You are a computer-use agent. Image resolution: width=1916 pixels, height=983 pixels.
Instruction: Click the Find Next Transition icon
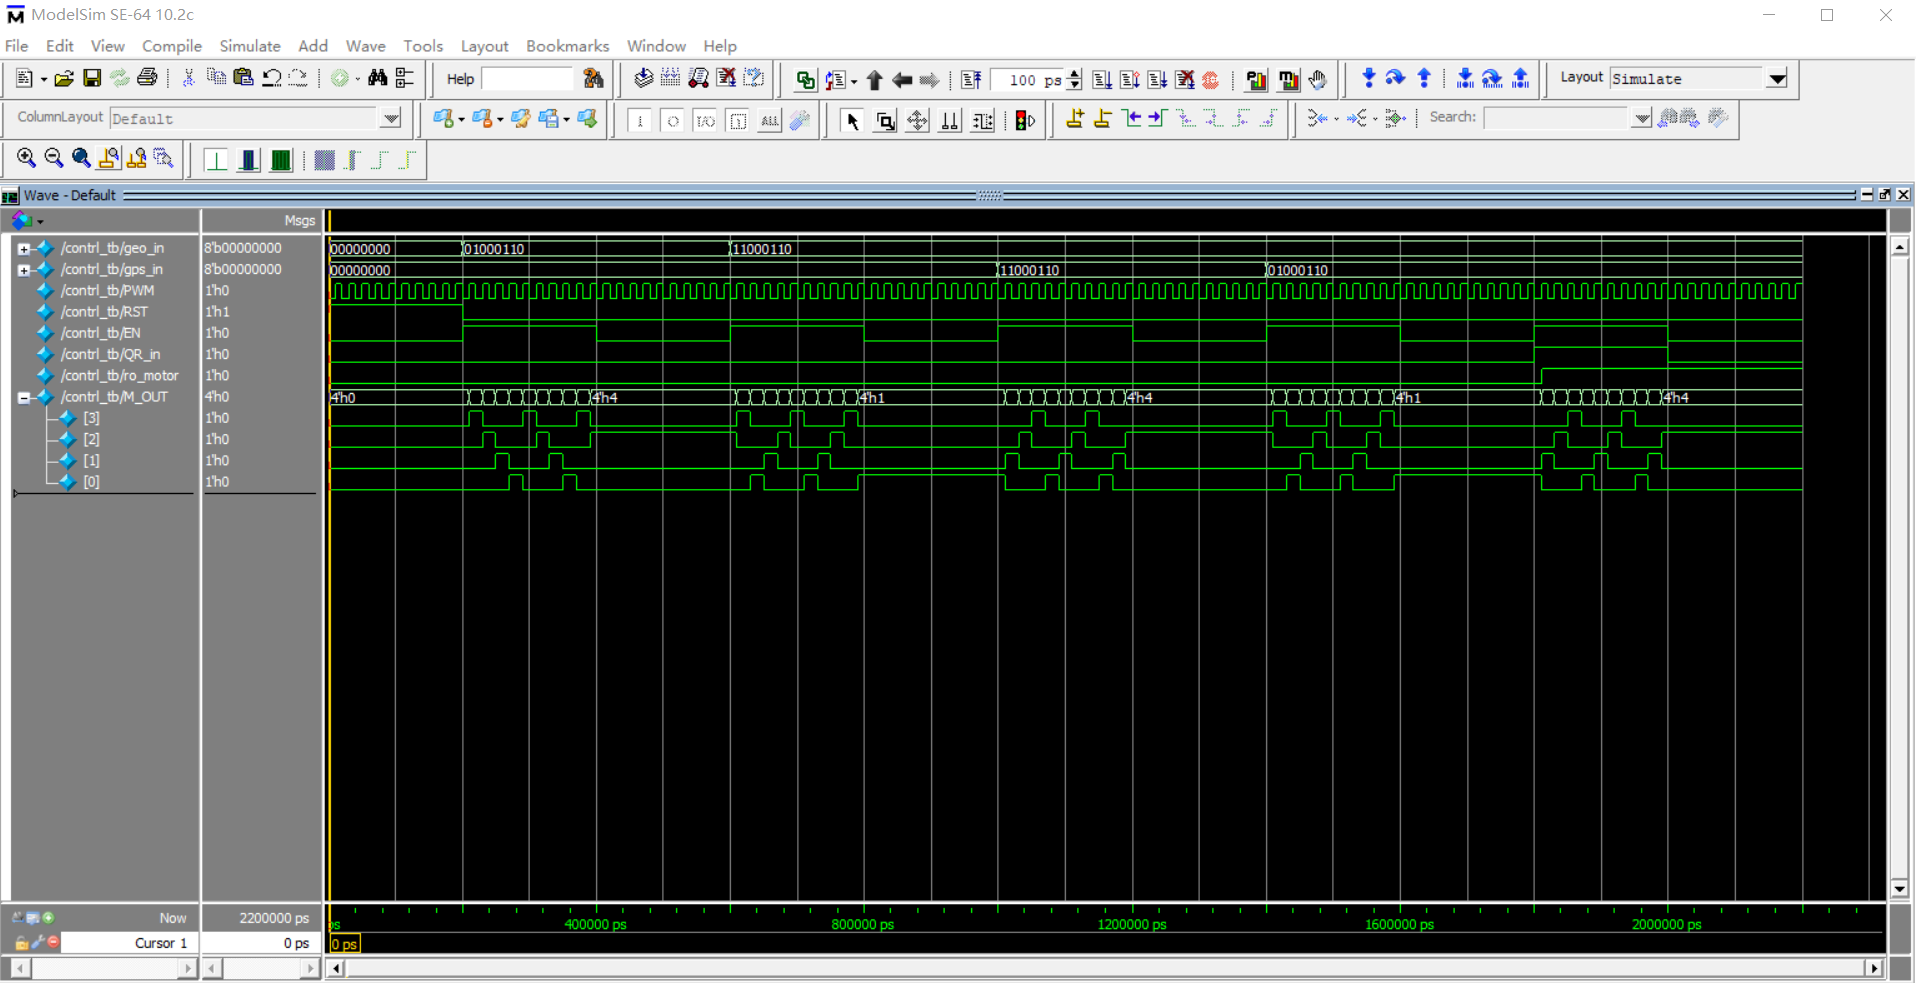pyautogui.click(x=1158, y=119)
